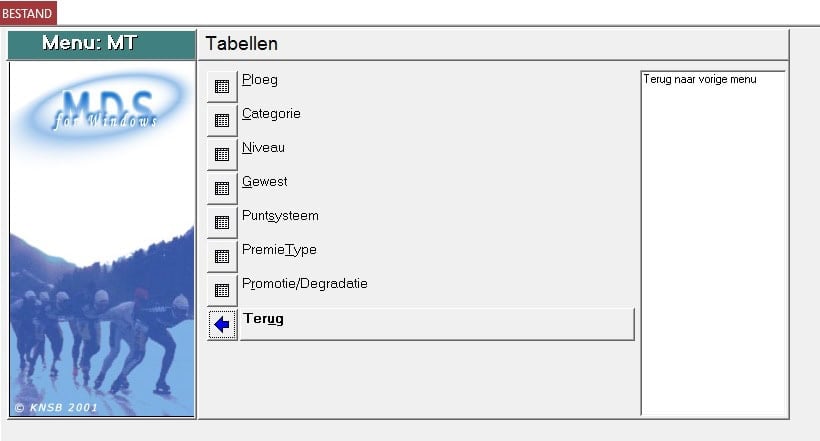Open the Categorie table label

271,113
